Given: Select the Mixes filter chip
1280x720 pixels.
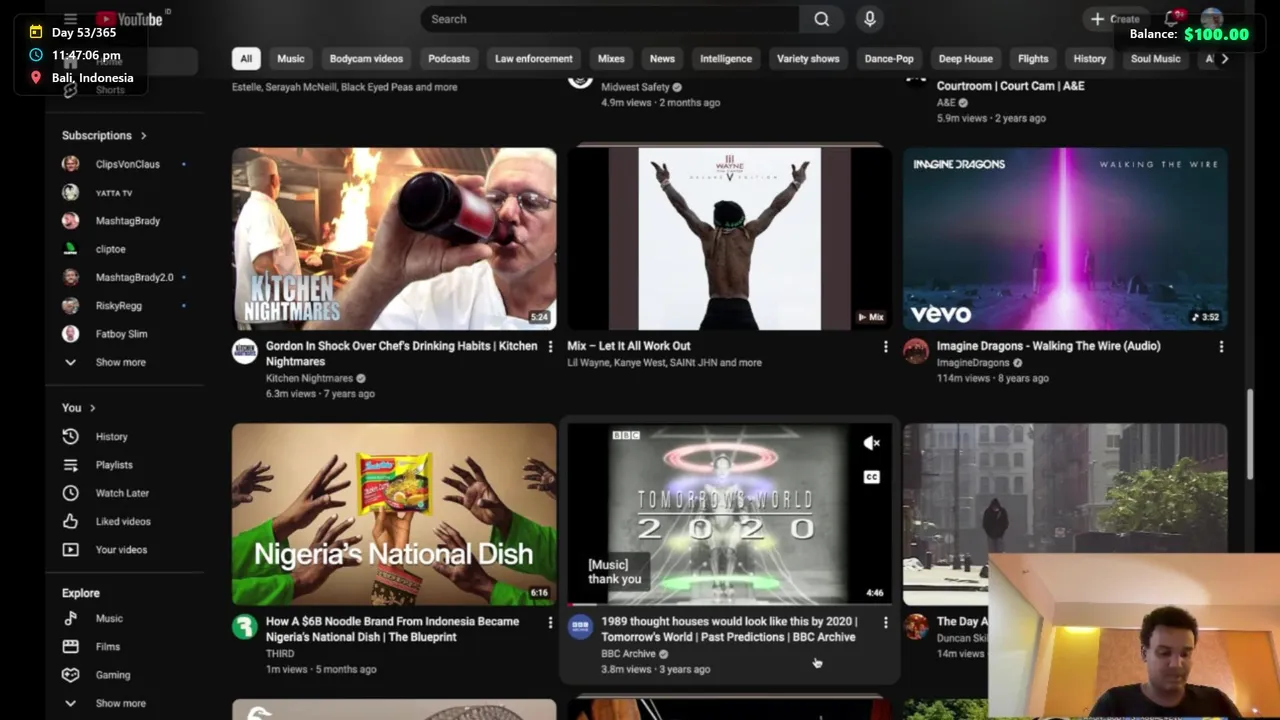Looking at the screenshot, I should (x=611, y=59).
